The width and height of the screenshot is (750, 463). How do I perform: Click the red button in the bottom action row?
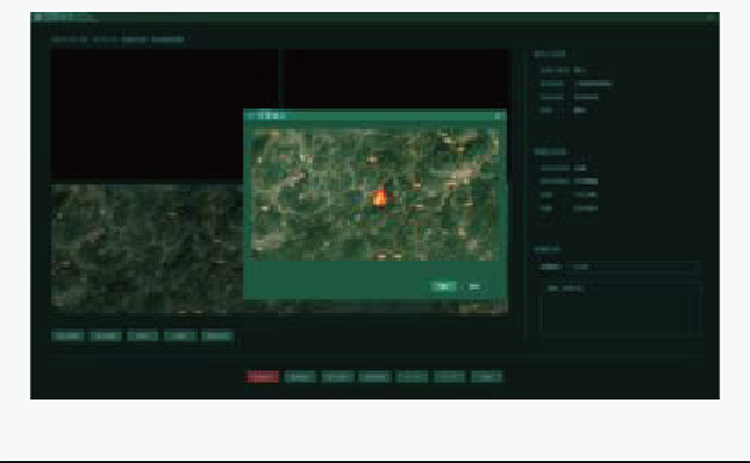[262, 377]
